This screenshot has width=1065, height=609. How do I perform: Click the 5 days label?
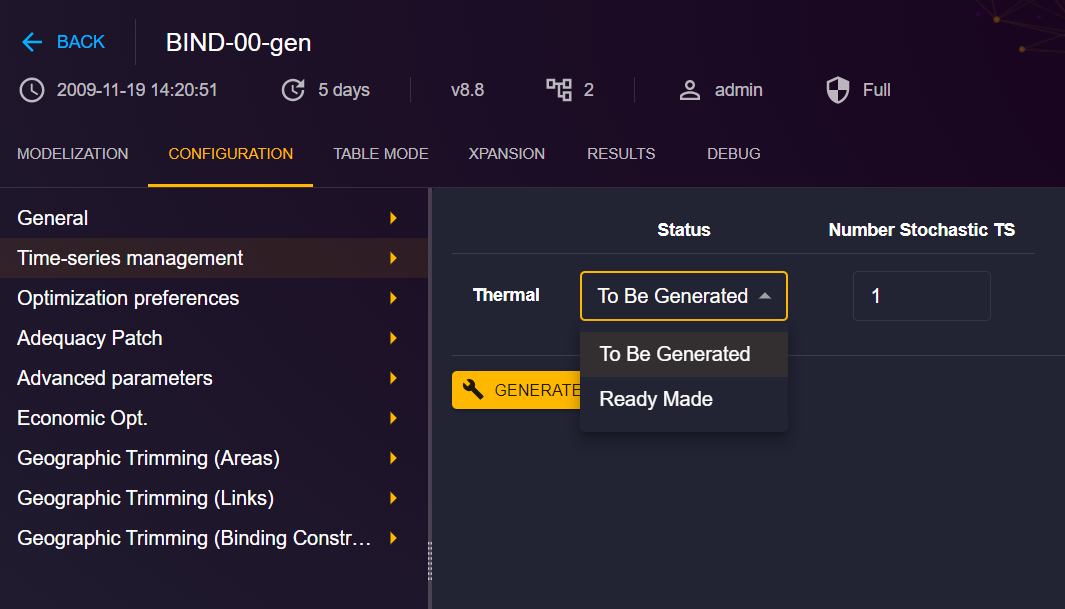(x=344, y=90)
